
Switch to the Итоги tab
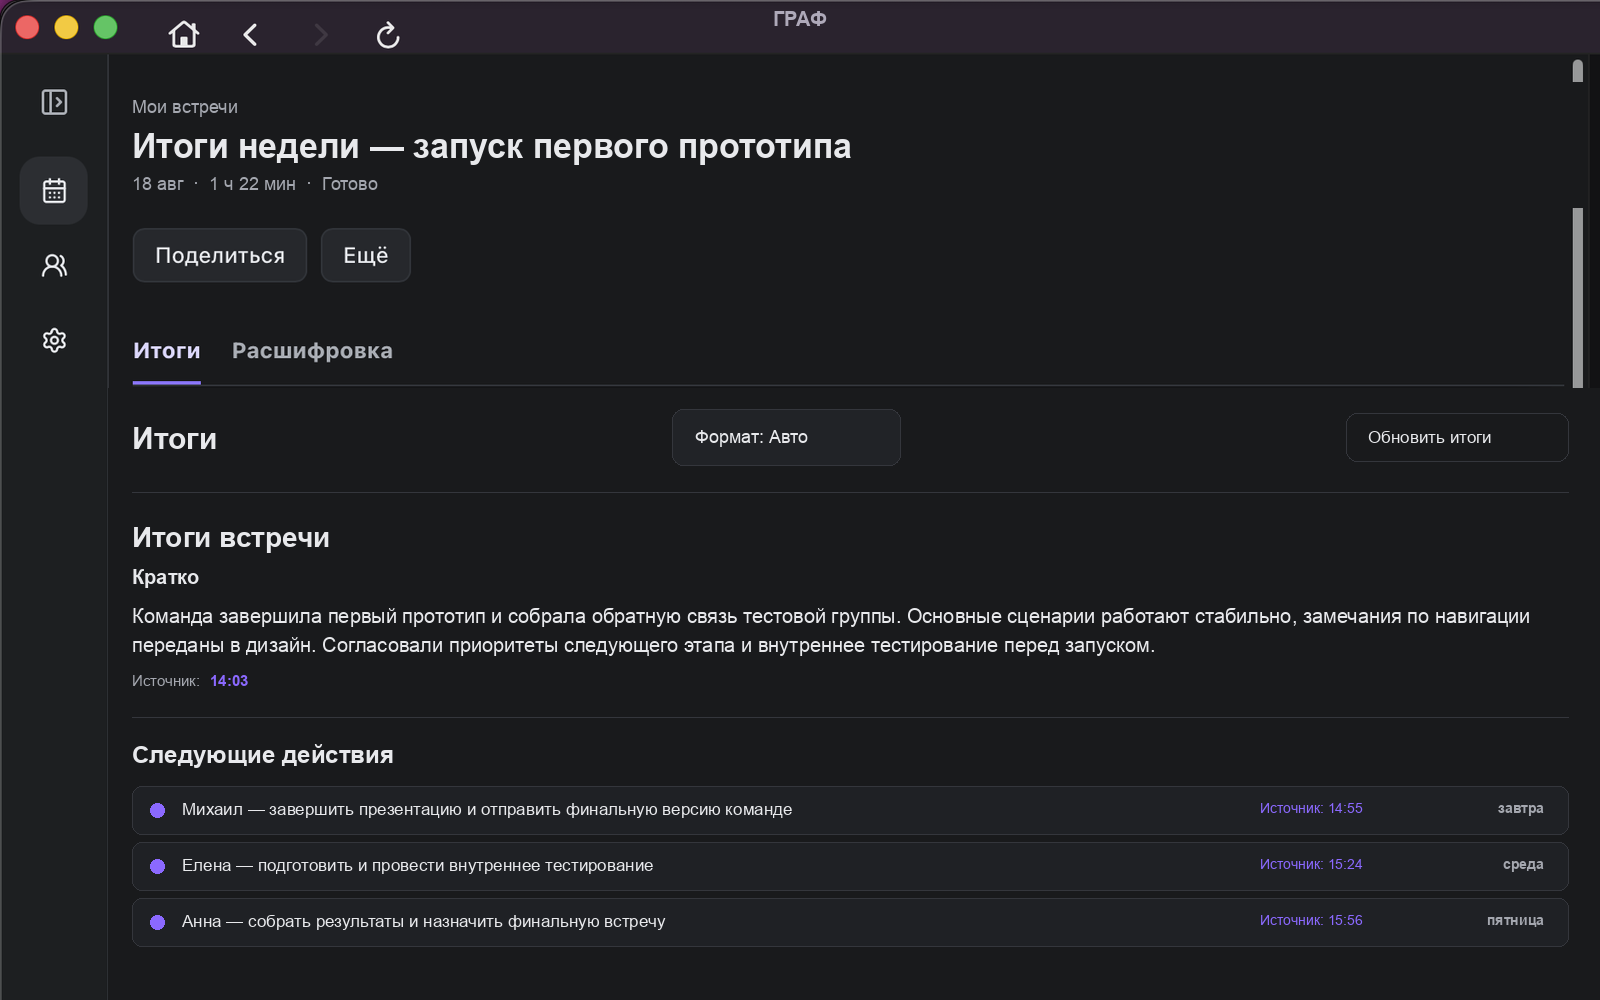tap(167, 351)
